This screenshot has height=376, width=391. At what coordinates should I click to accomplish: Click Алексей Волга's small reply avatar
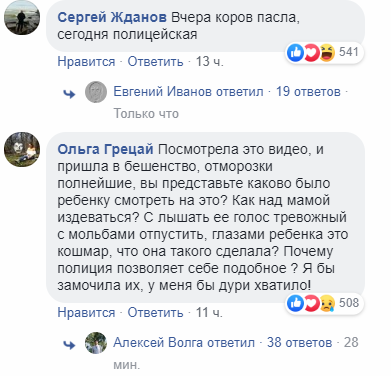(x=96, y=343)
